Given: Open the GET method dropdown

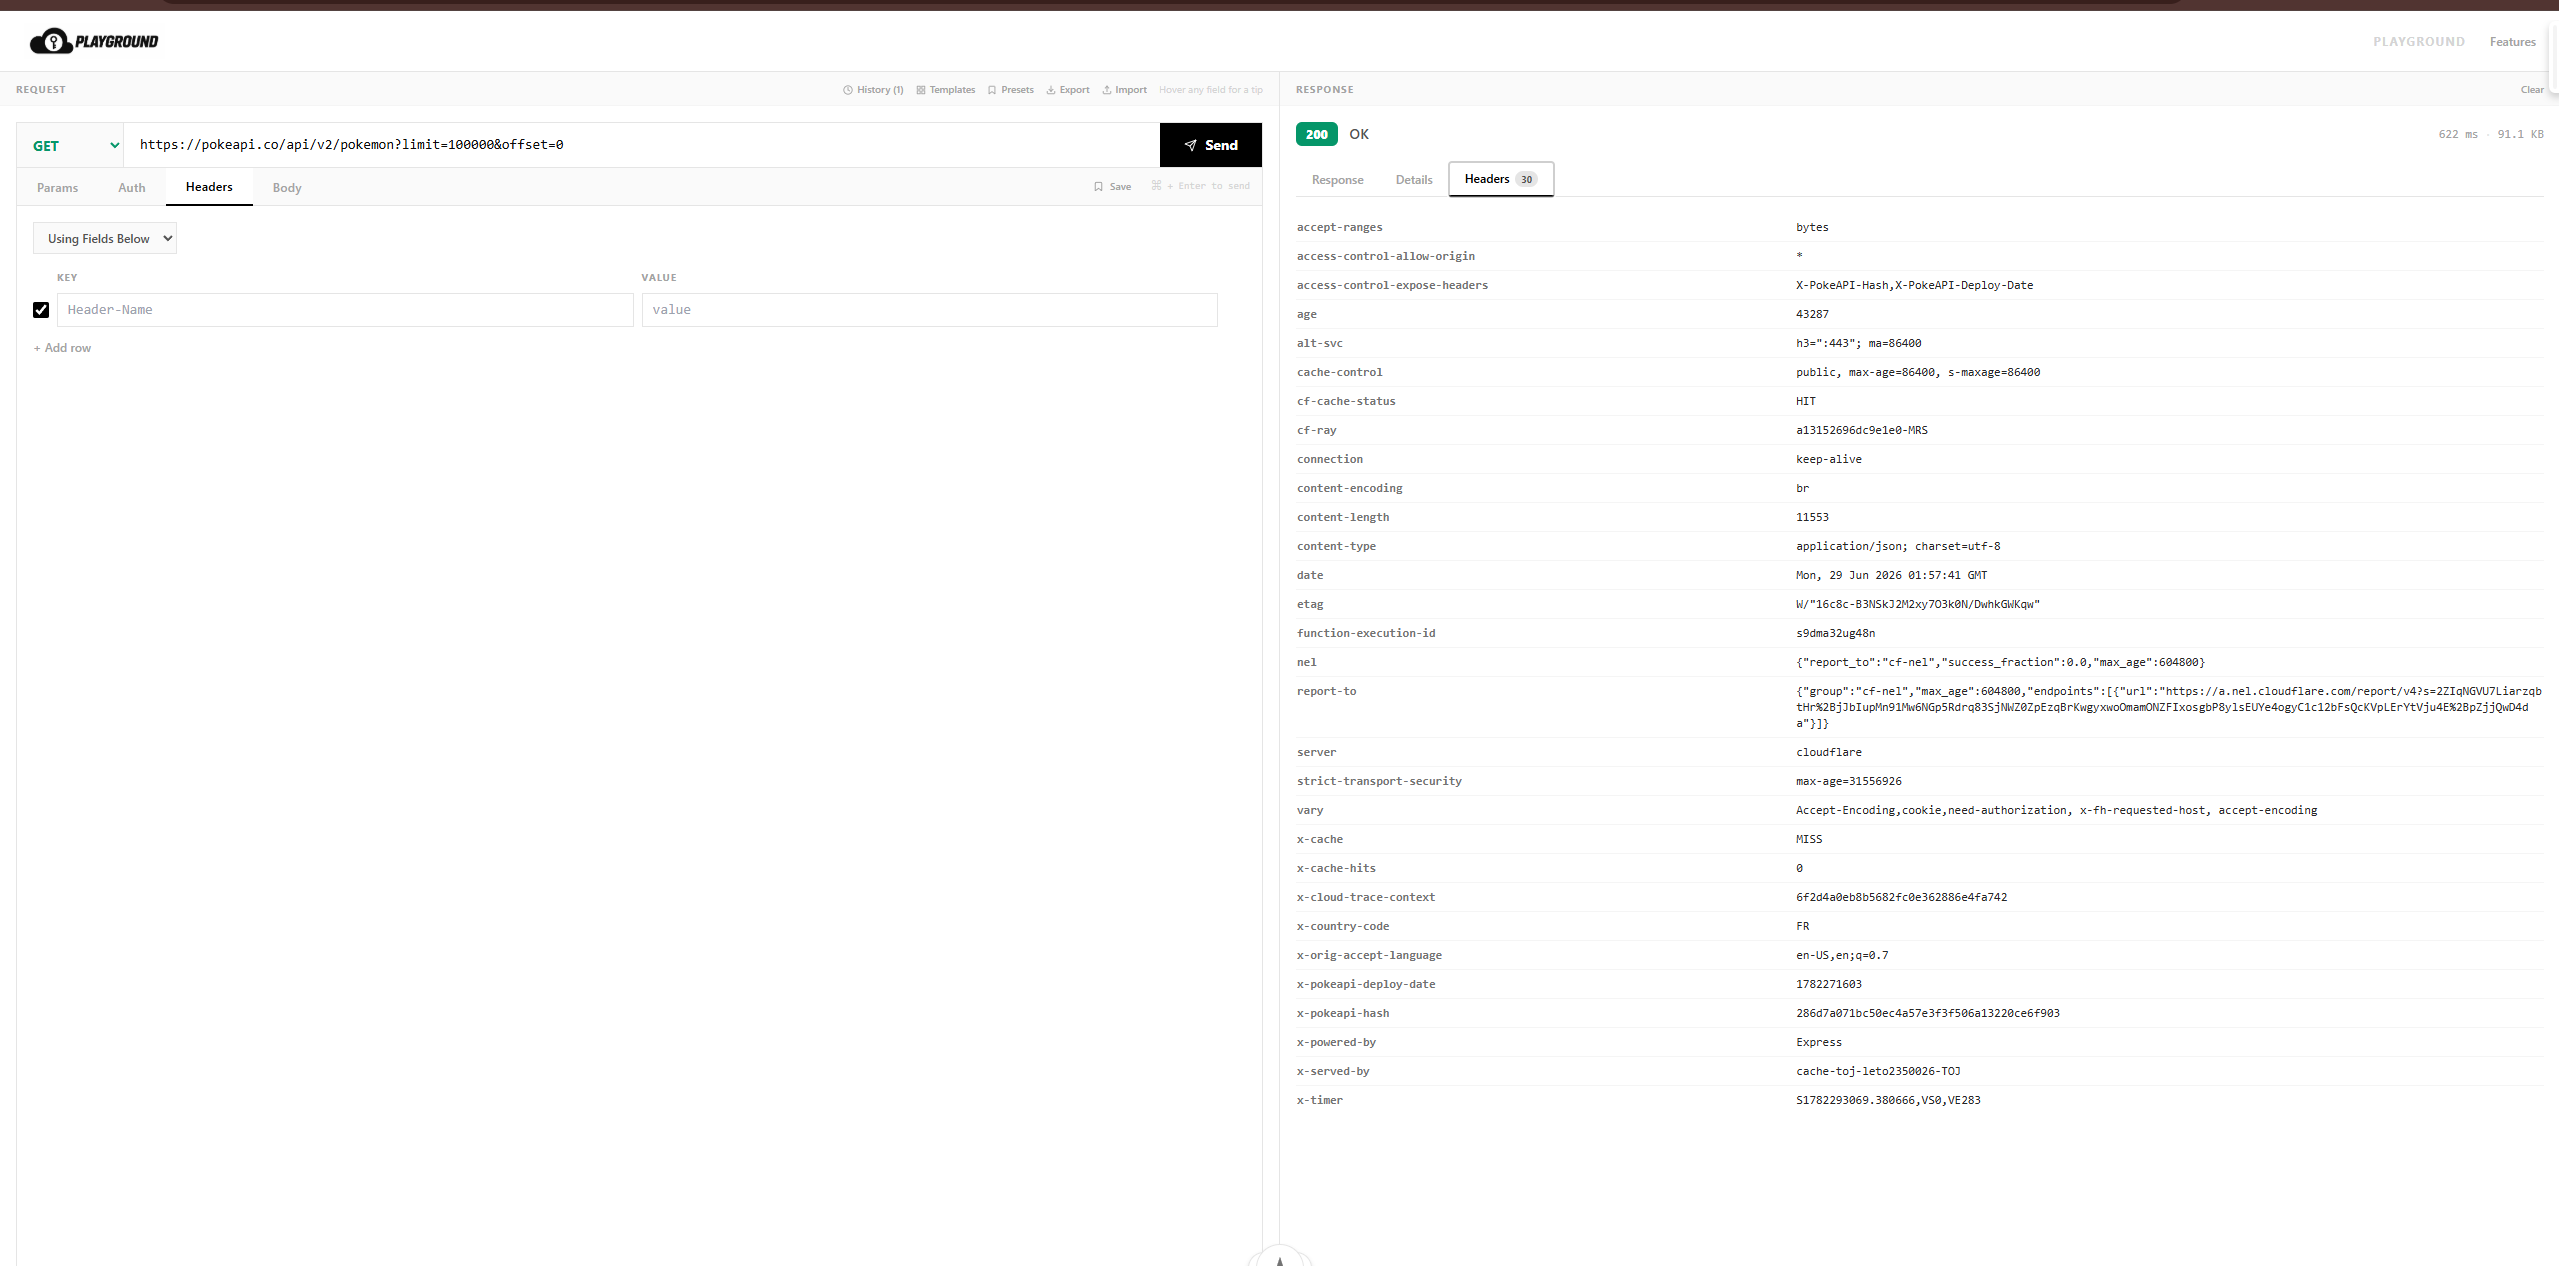Looking at the screenshot, I should point(70,145).
